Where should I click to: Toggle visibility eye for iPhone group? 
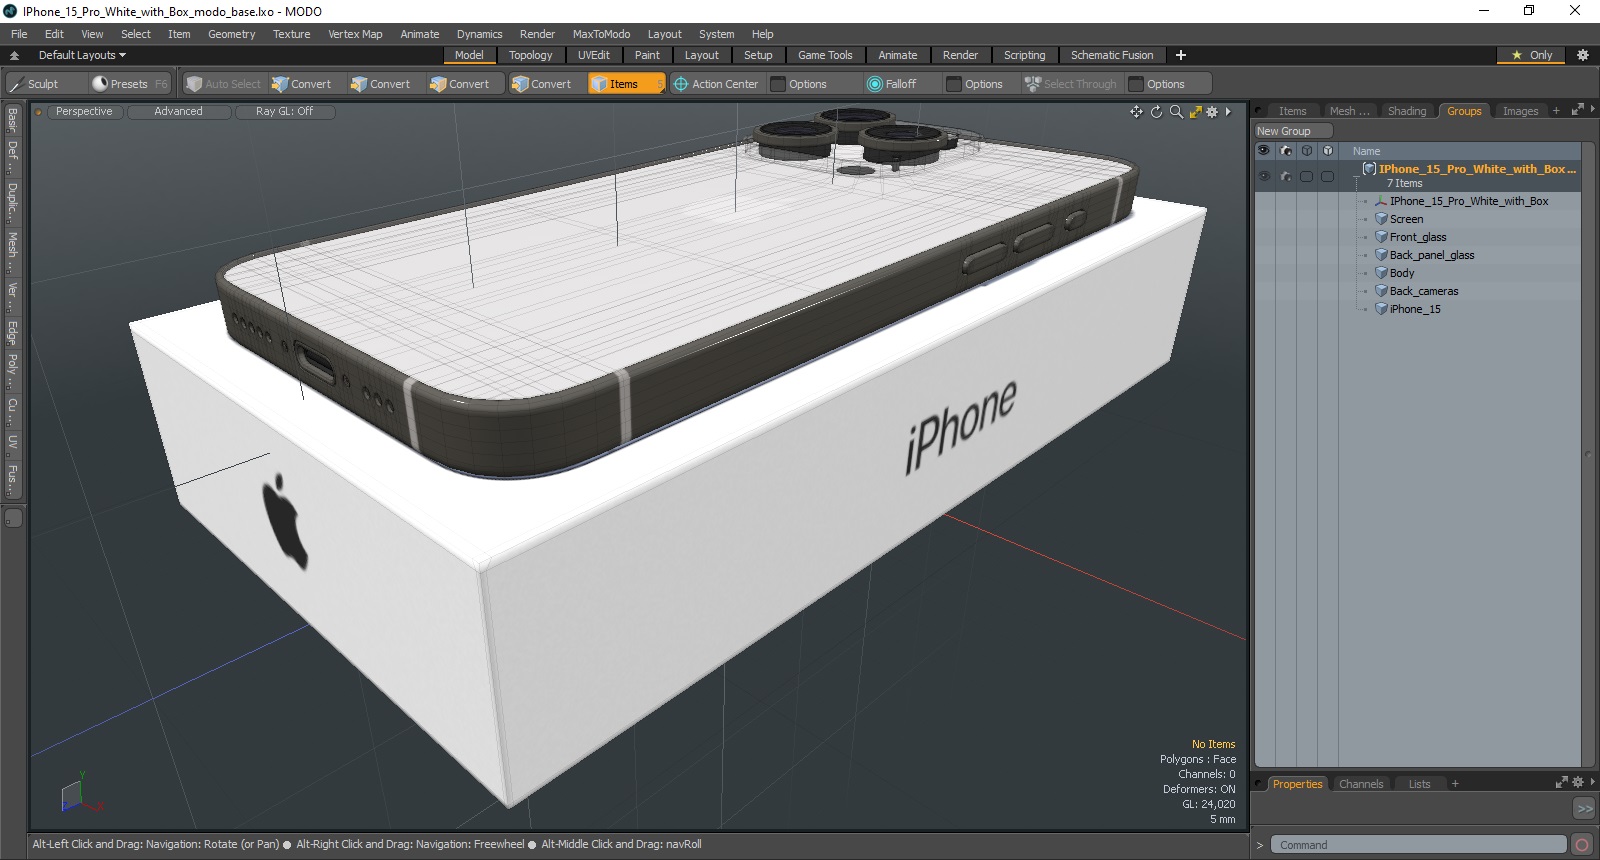[x=1264, y=176]
